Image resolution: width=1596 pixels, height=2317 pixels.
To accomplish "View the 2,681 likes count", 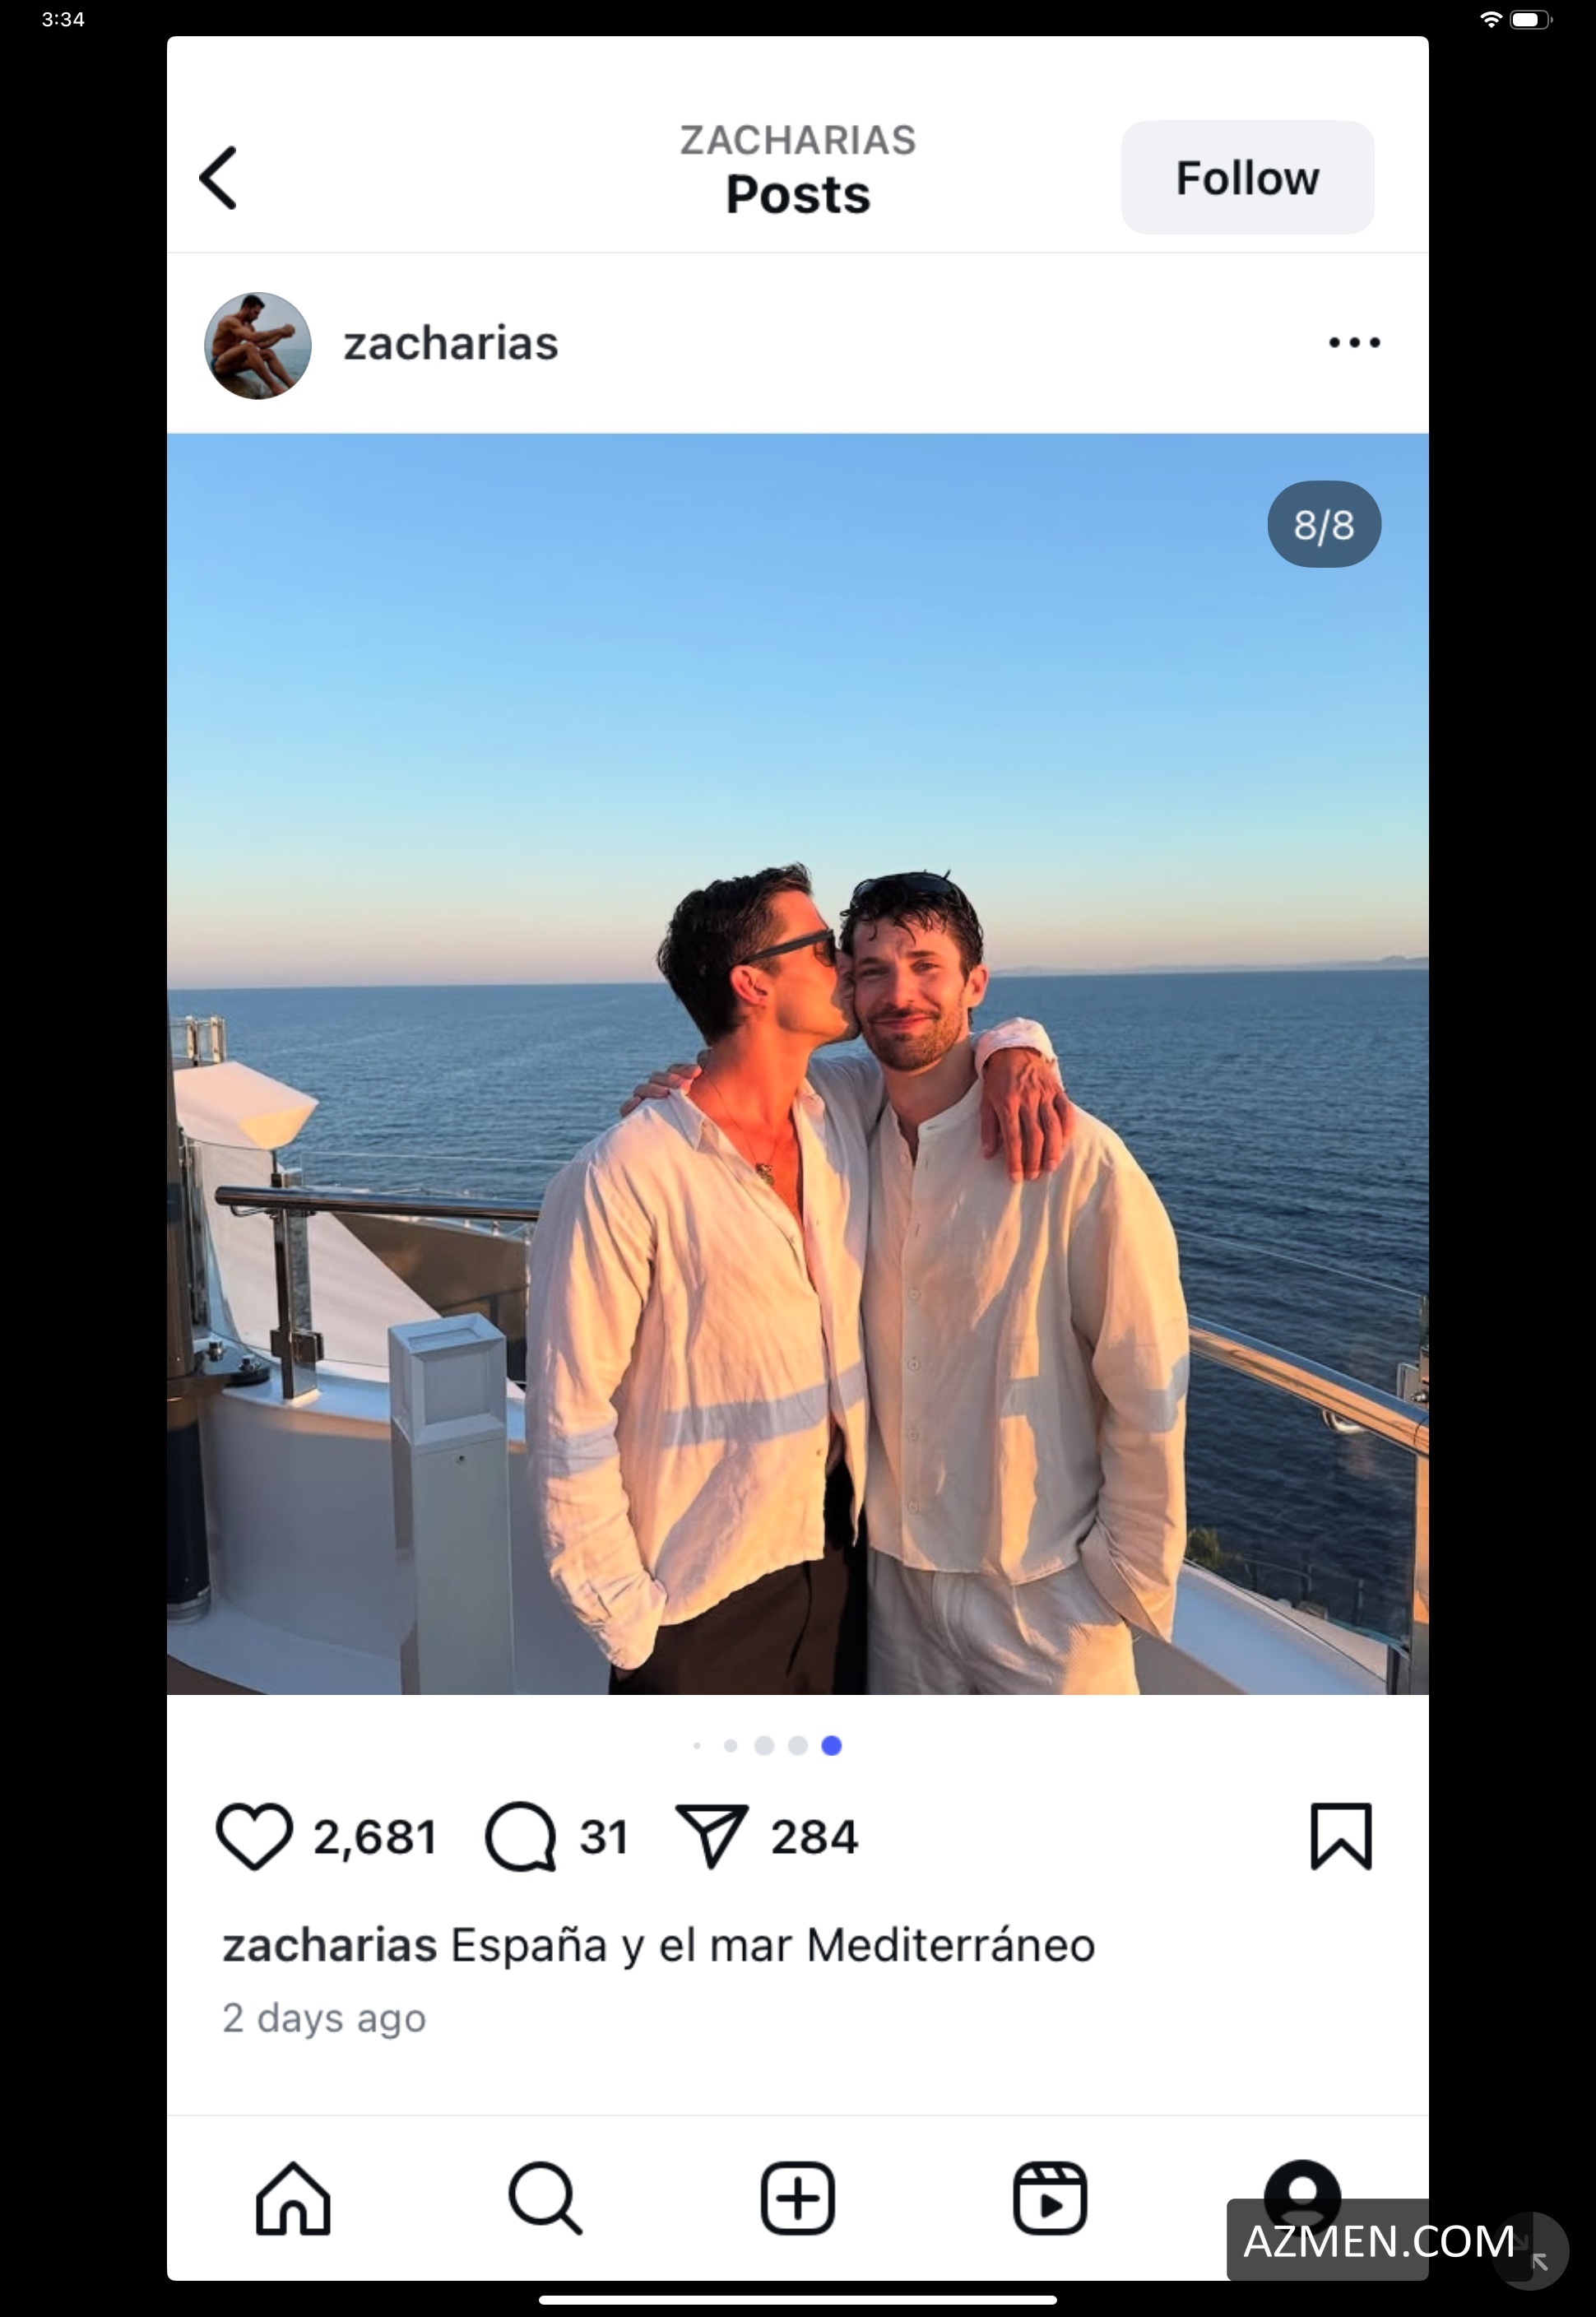I will tap(375, 1838).
